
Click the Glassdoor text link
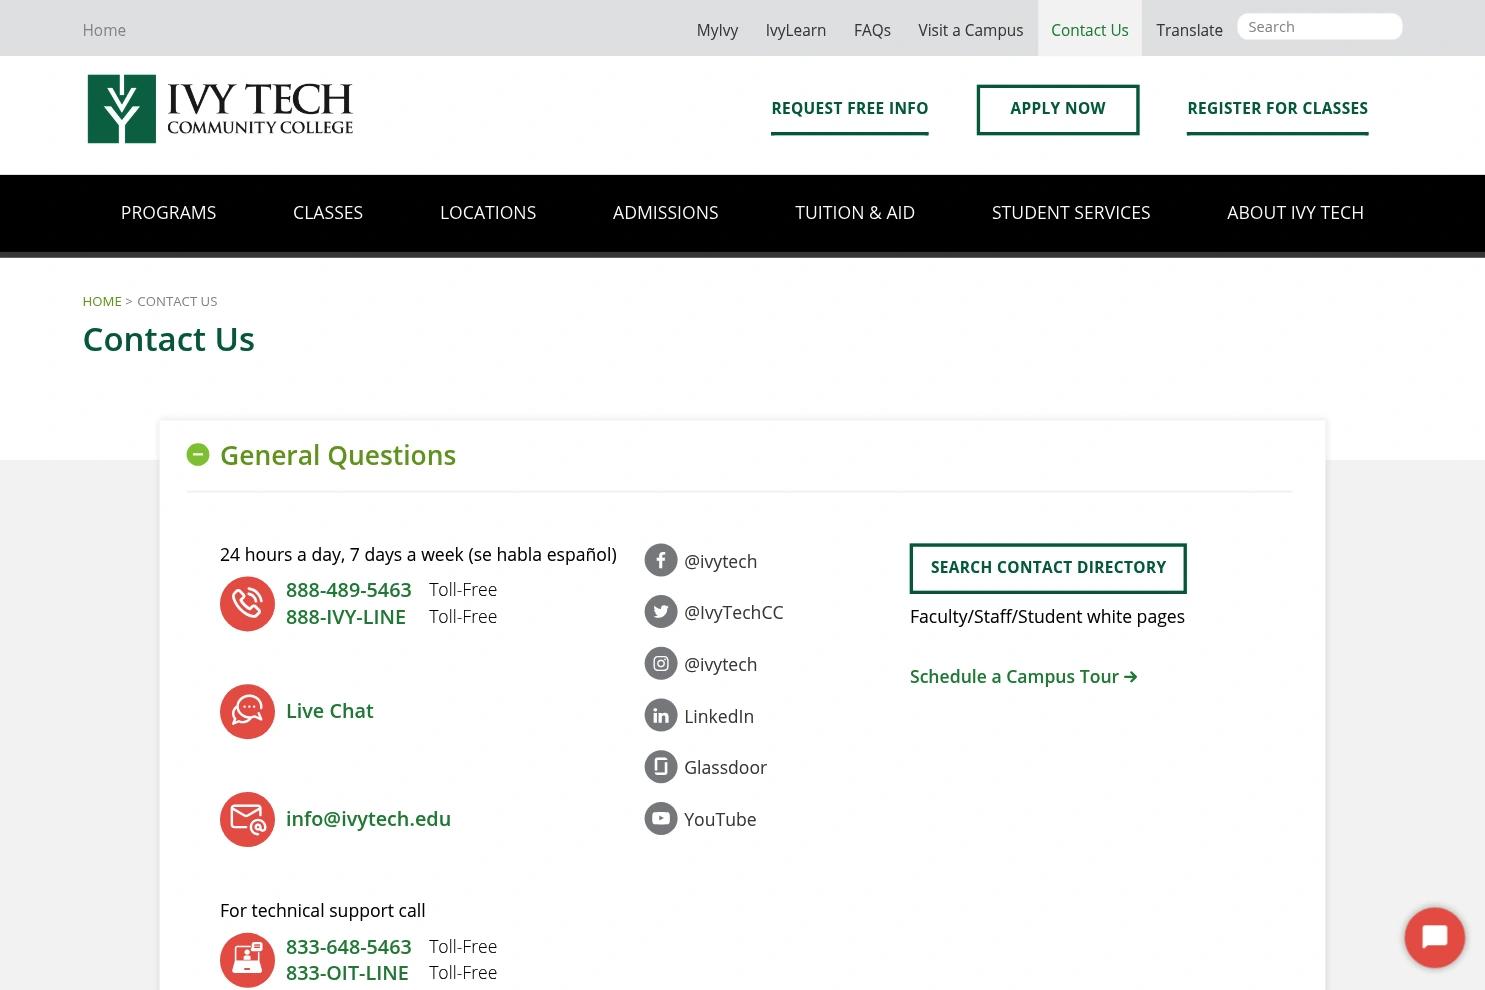pos(725,767)
